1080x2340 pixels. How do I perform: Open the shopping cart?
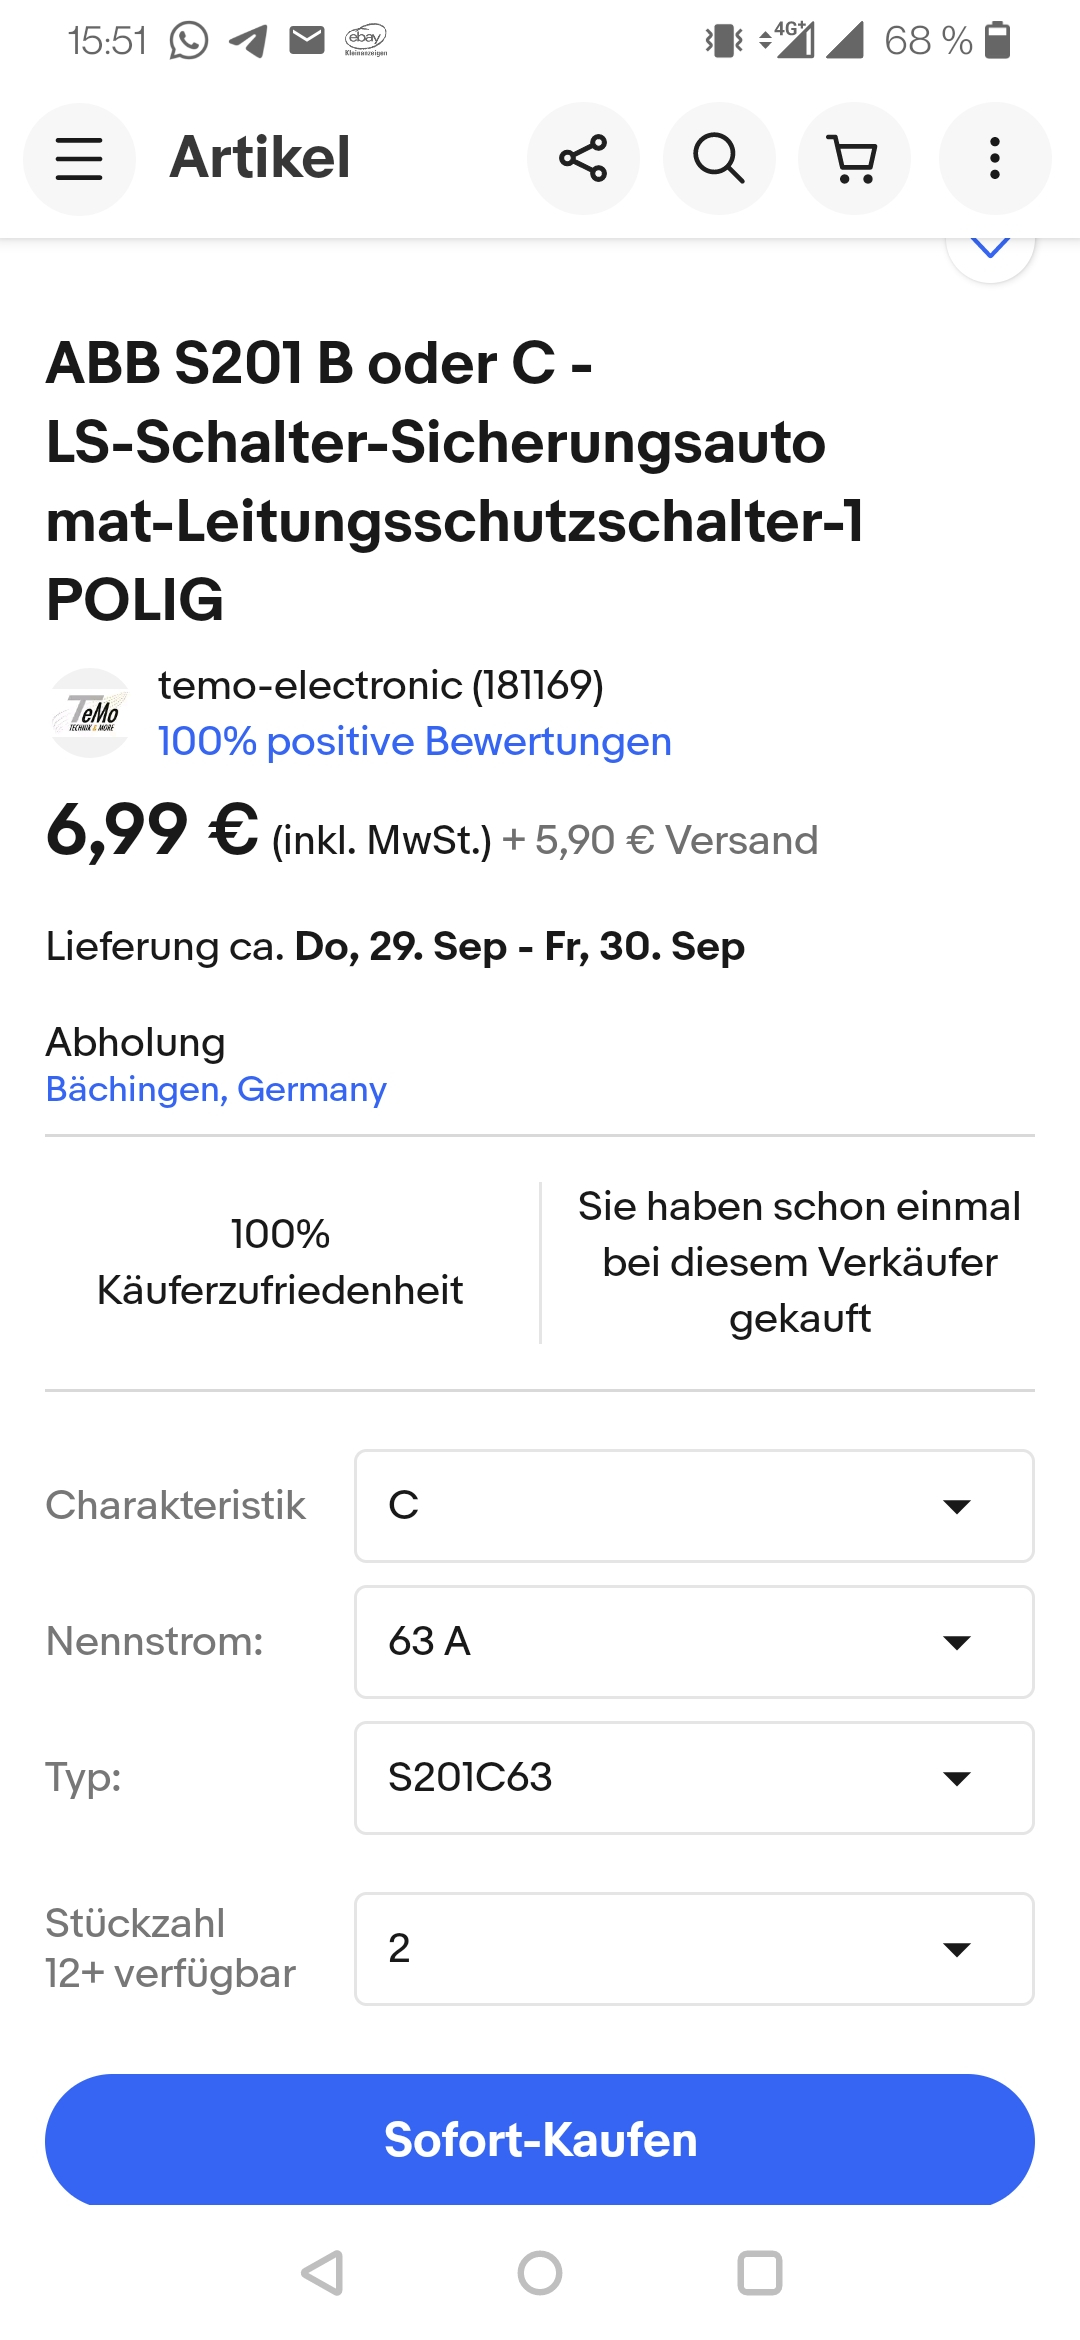(x=854, y=158)
